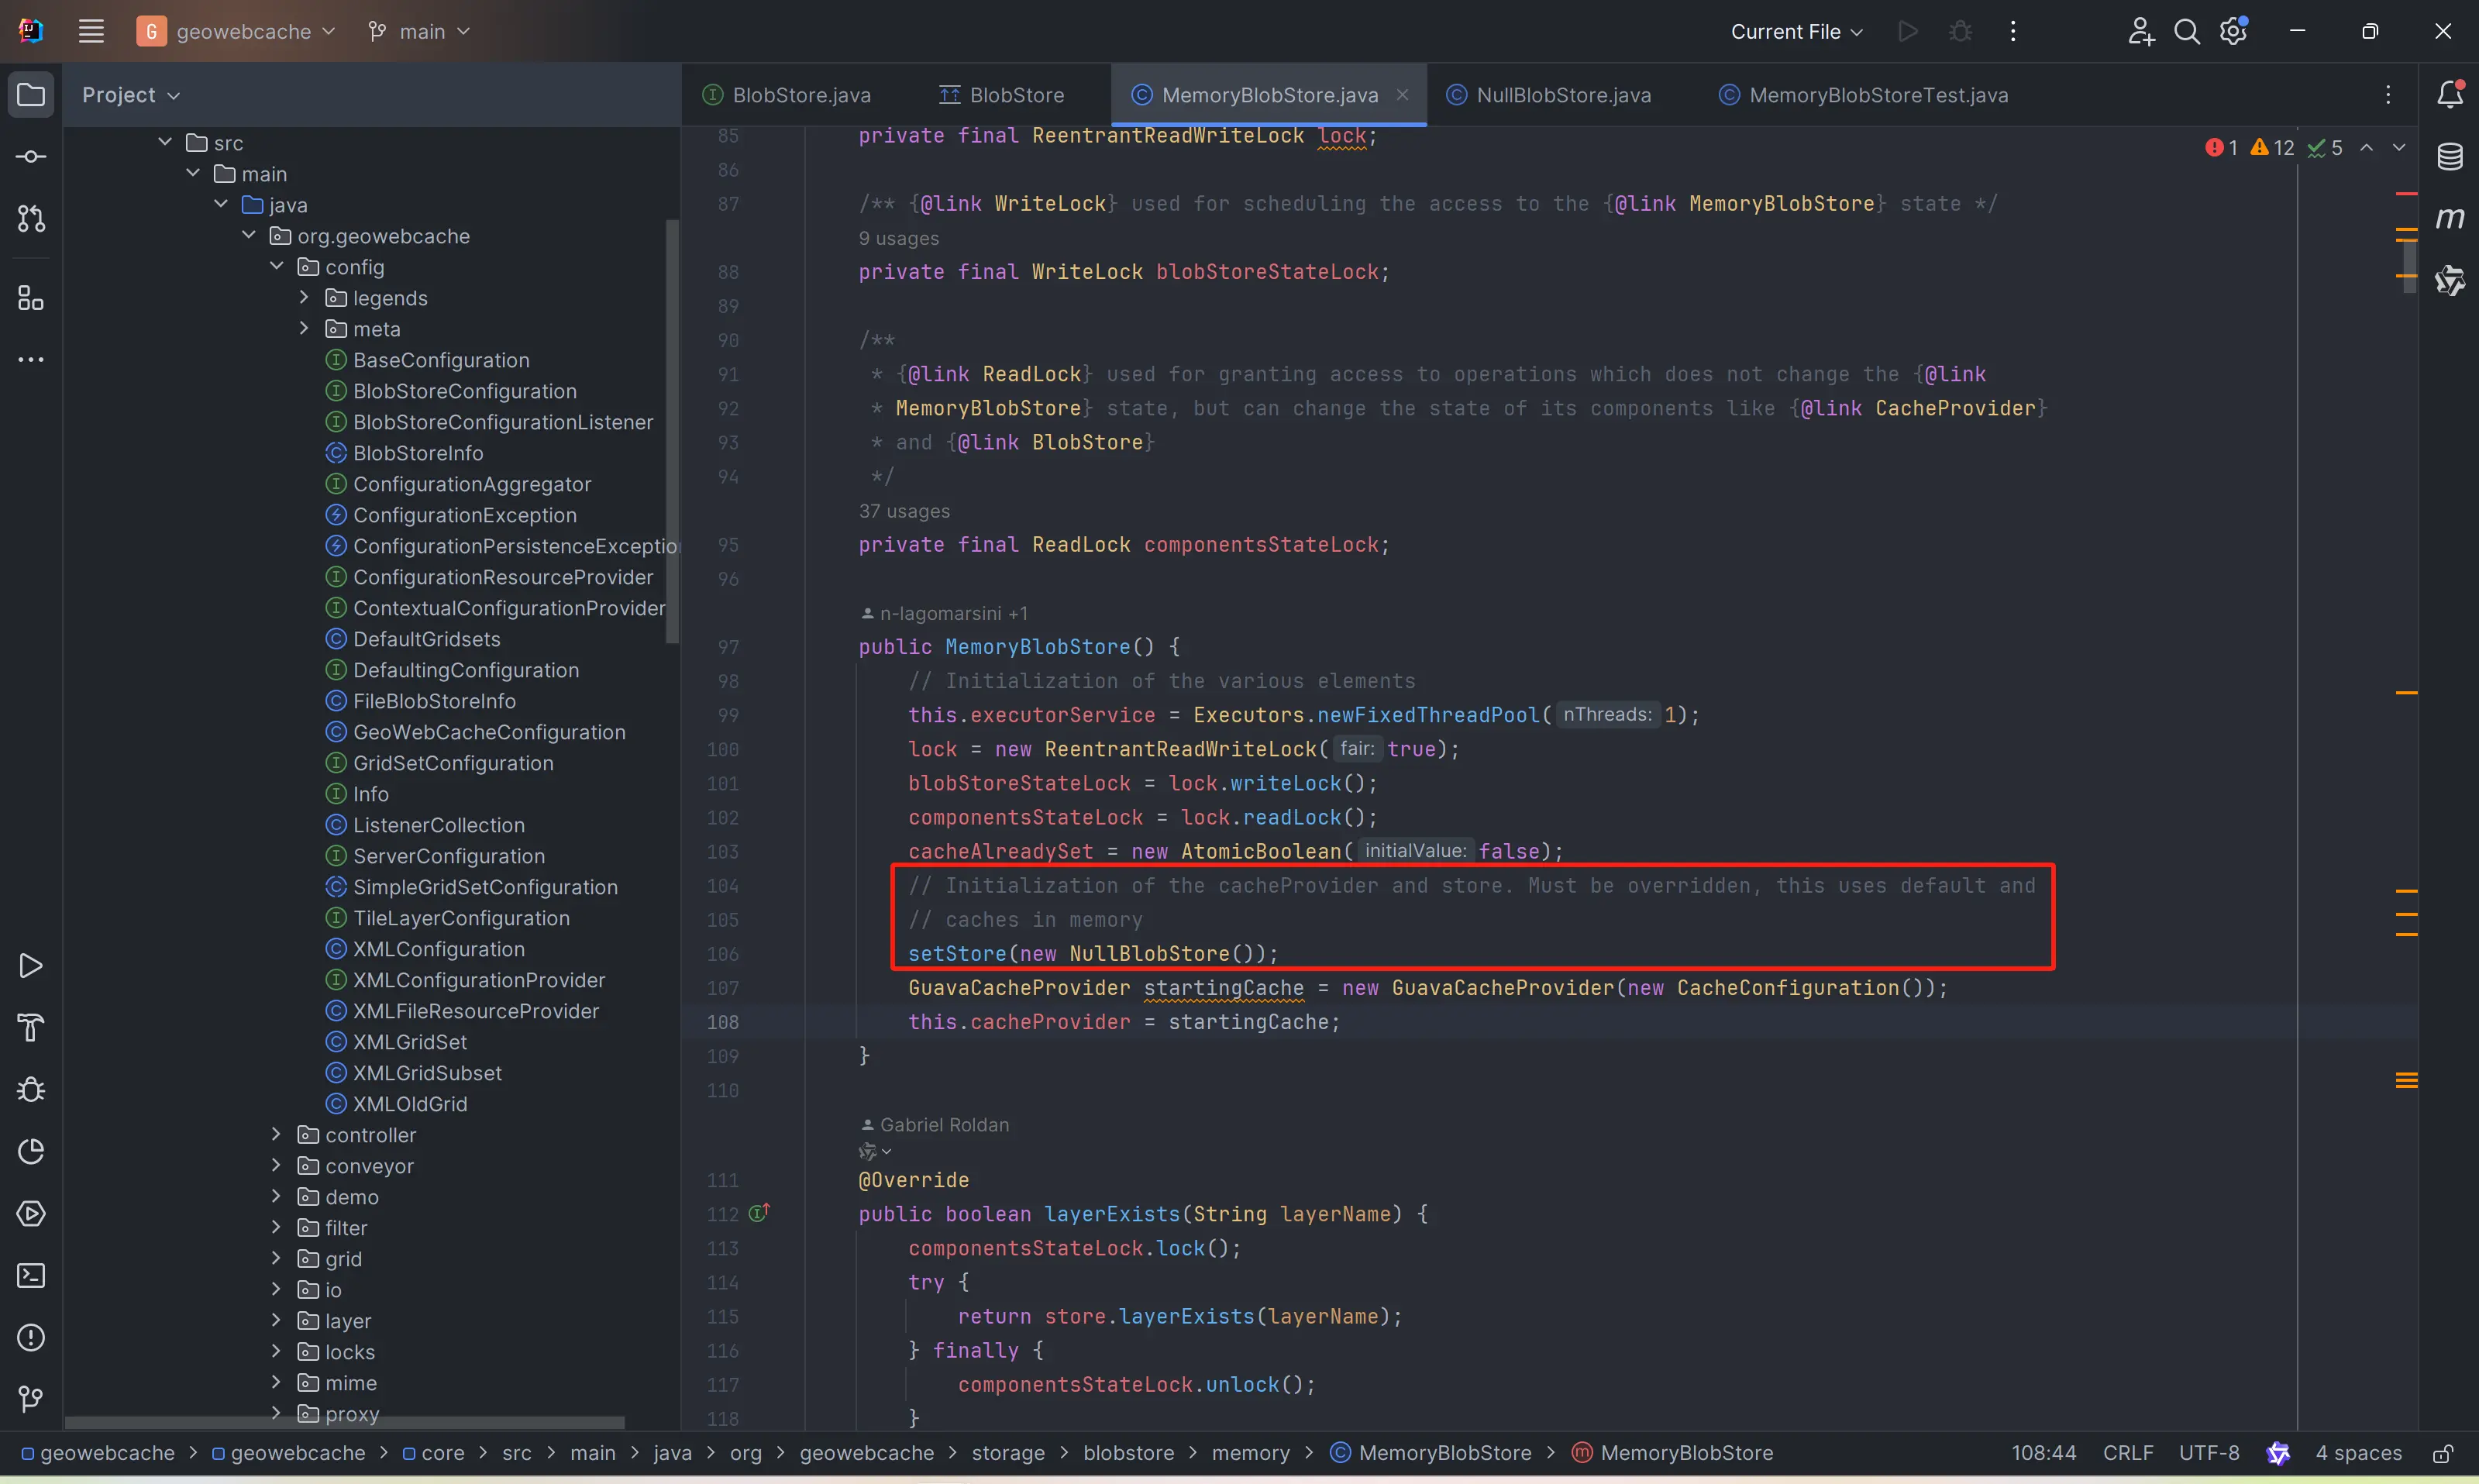The image size is (2479, 1484).
Task: Open Code With Me add-user icon
Action: click(x=2141, y=32)
